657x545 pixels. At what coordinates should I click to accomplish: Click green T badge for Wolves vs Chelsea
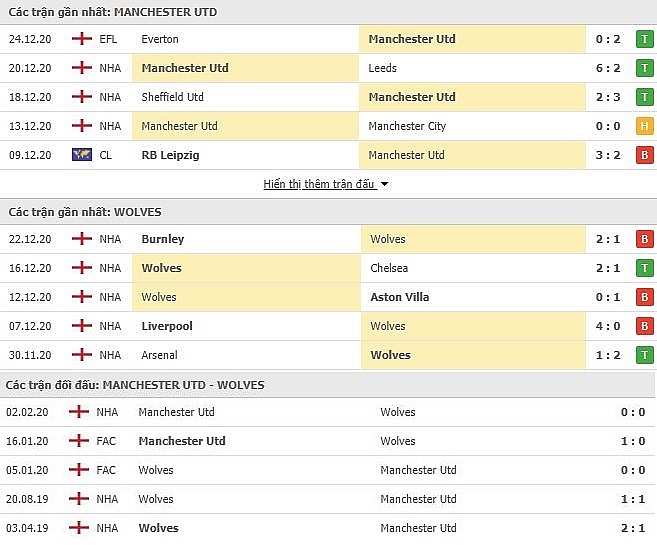(644, 268)
